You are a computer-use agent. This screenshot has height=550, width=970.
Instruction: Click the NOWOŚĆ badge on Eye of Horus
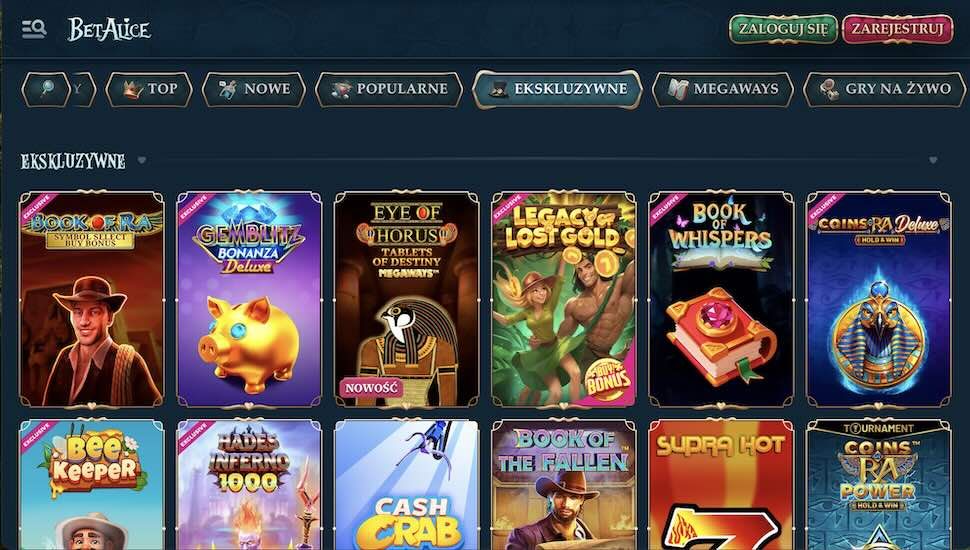coord(371,388)
